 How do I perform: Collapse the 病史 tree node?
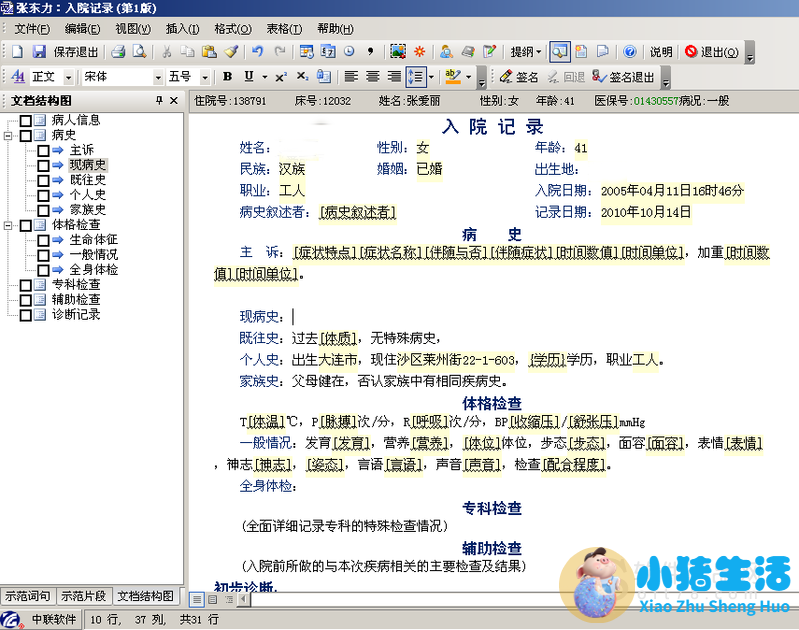[9, 135]
